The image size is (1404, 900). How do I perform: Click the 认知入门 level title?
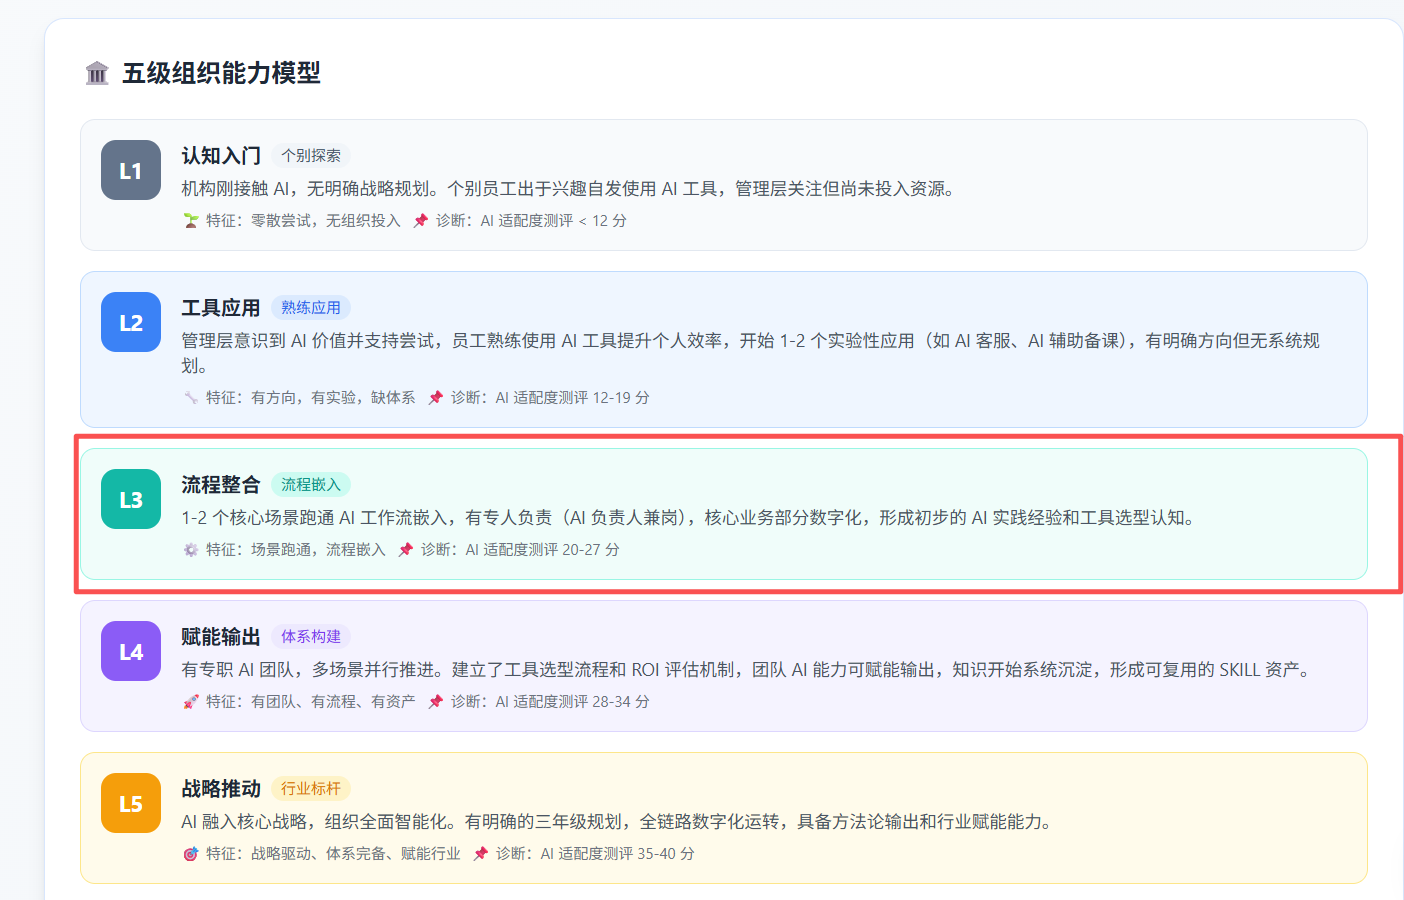click(x=221, y=155)
